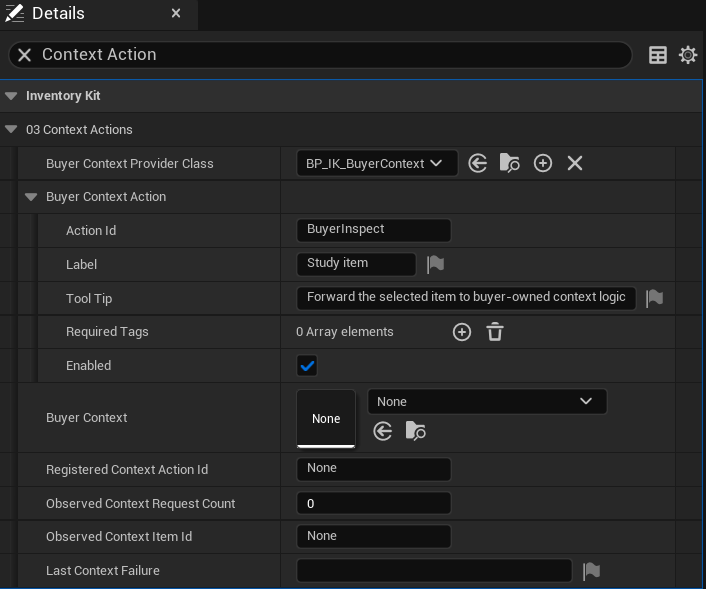Uncheck the Enabled checkbox
Image resolution: width=706 pixels, height=589 pixels.
point(307,365)
